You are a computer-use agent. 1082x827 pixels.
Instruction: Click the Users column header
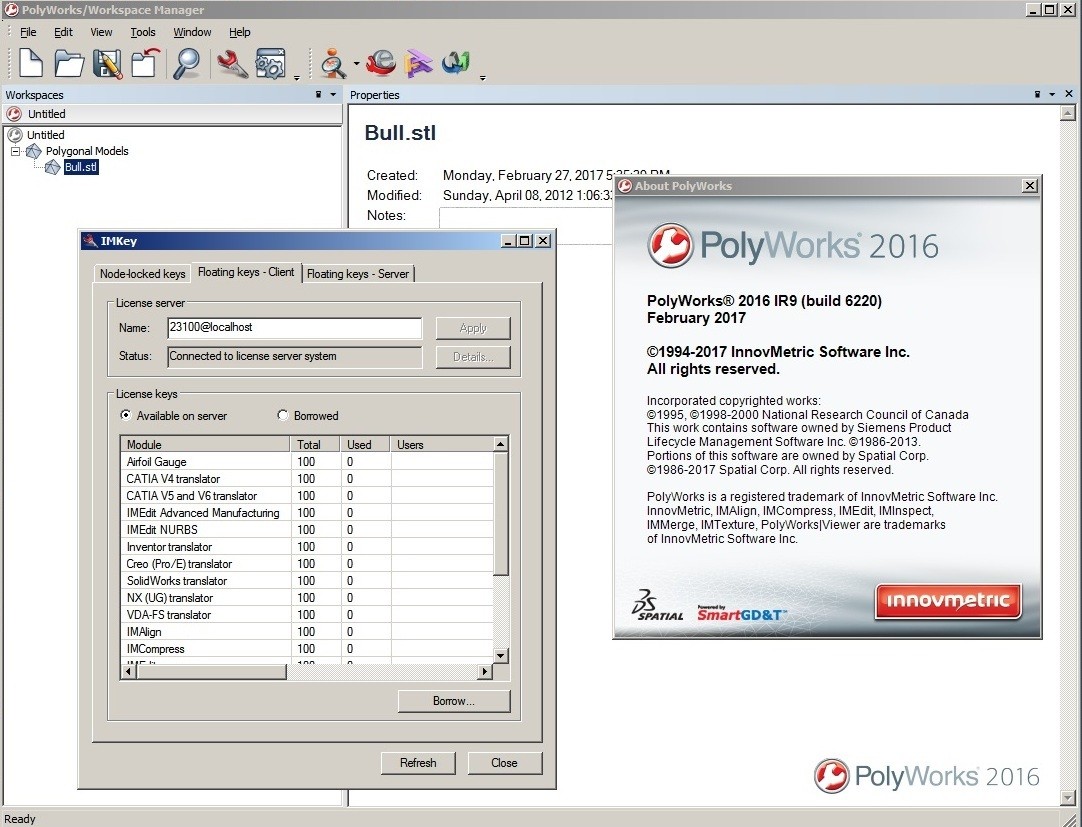pyautogui.click(x=442, y=445)
